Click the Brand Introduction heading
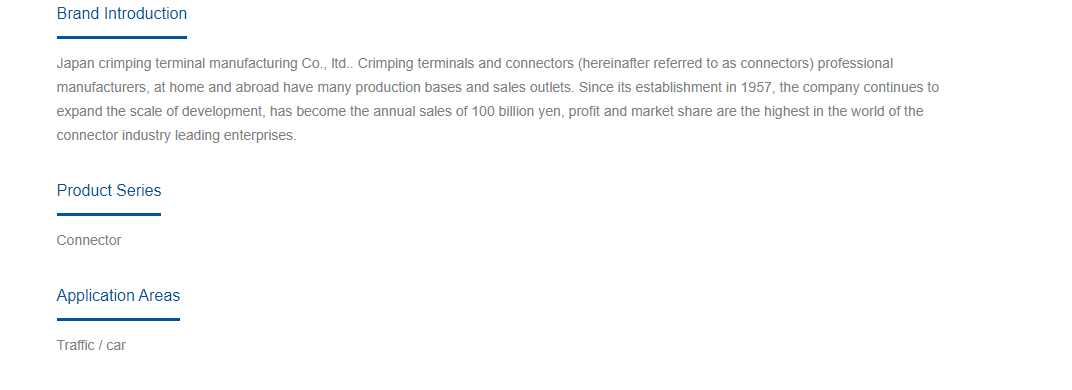 coord(122,14)
